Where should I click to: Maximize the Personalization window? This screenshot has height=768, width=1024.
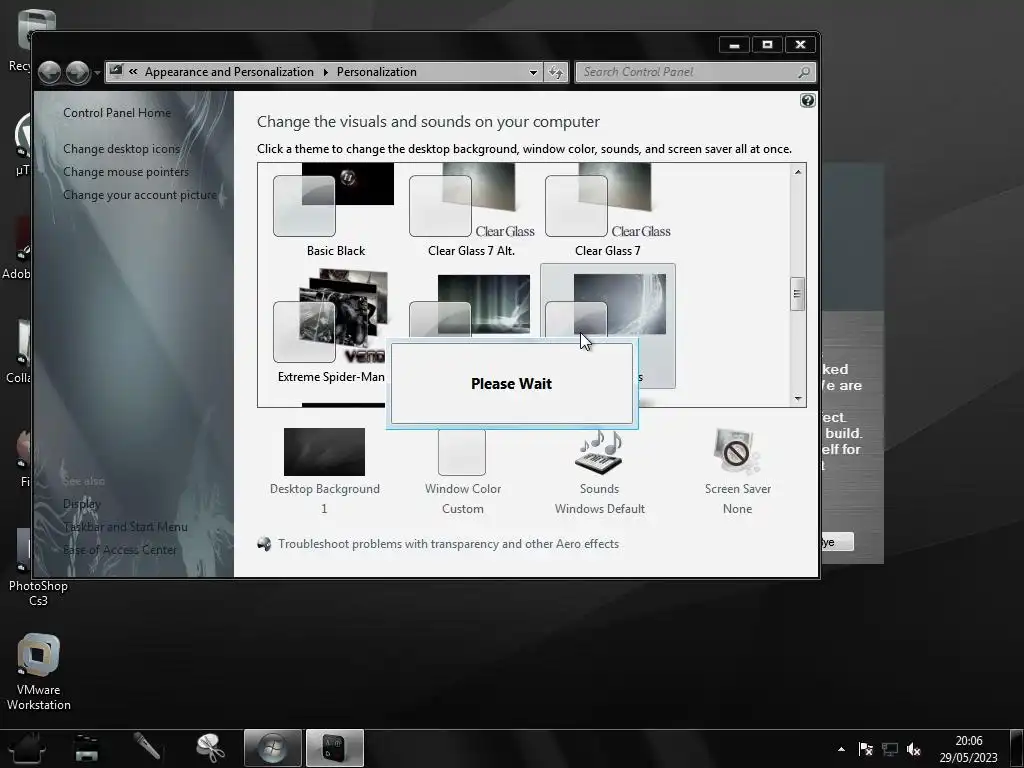click(x=767, y=44)
